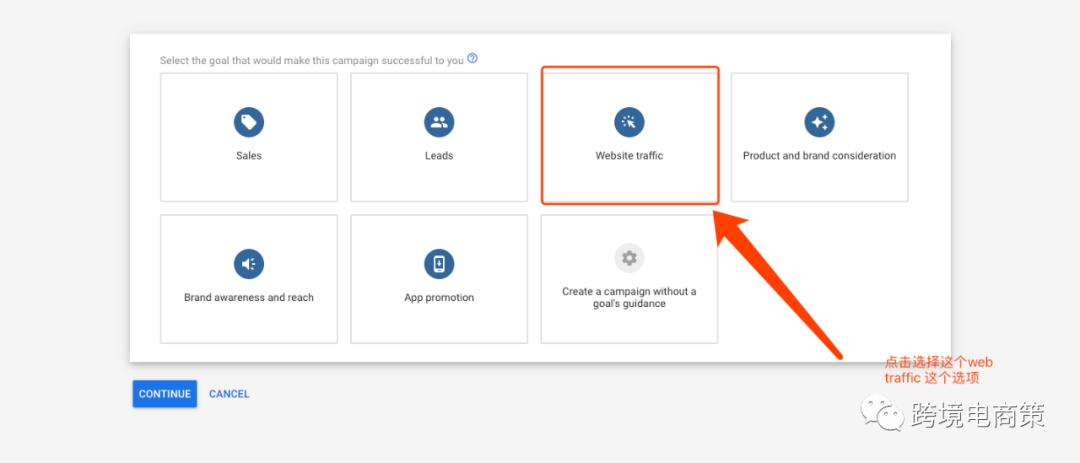
Task: Click the sparkle icon for Product consideration
Action: [819, 123]
